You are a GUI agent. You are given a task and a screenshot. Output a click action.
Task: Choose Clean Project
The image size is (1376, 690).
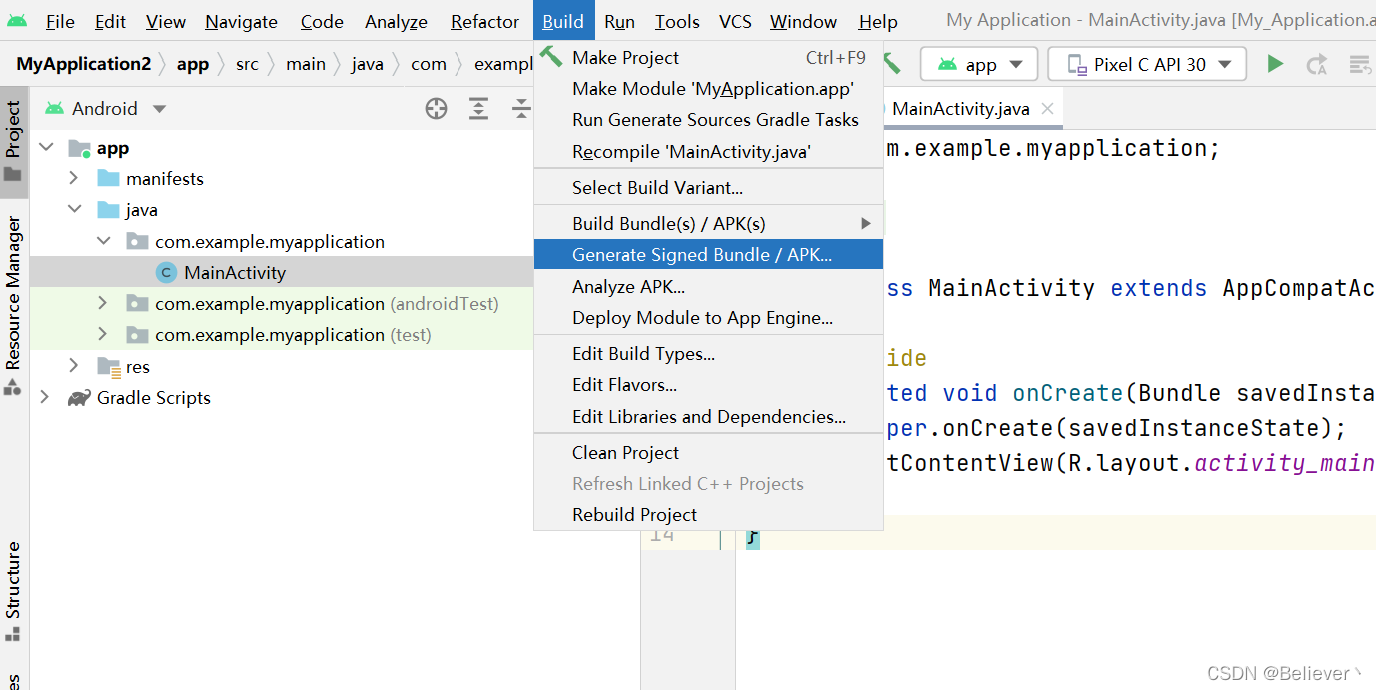pyautogui.click(x=708, y=453)
